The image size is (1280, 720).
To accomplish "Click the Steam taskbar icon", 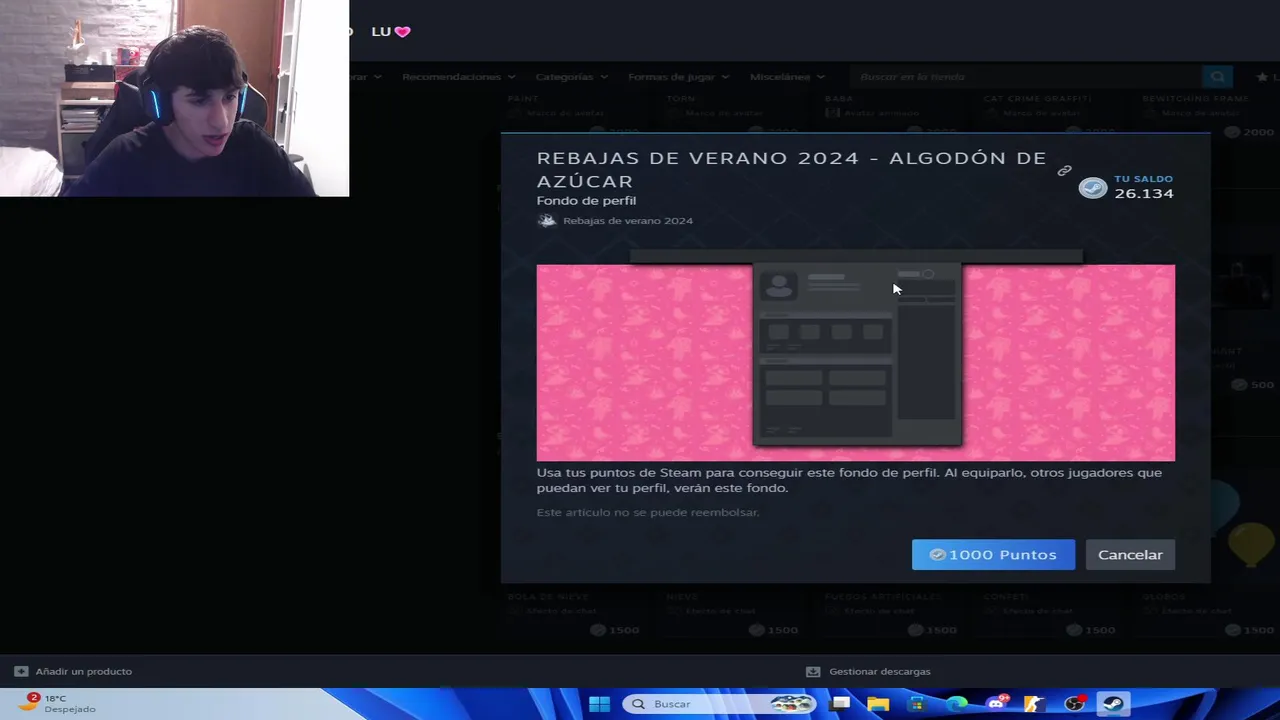I will click(x=1113, y=704).
